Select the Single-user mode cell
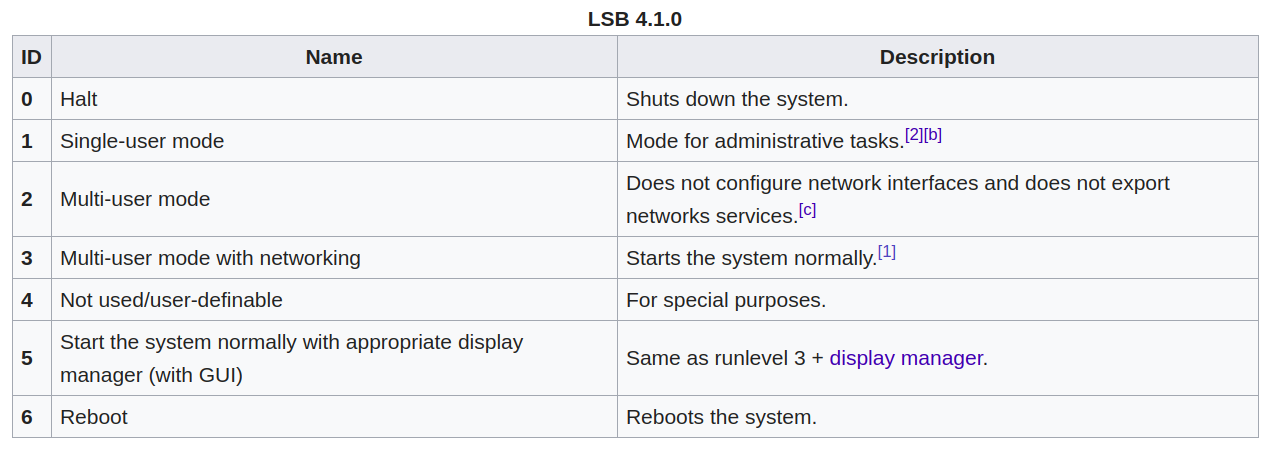The image size is (1278, 460). coord(334,141)
